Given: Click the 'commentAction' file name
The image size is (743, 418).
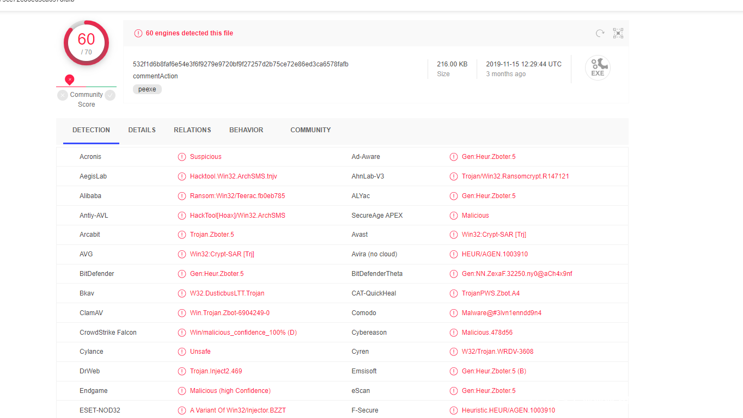Looking at the screenshot, I should (155, 76).
